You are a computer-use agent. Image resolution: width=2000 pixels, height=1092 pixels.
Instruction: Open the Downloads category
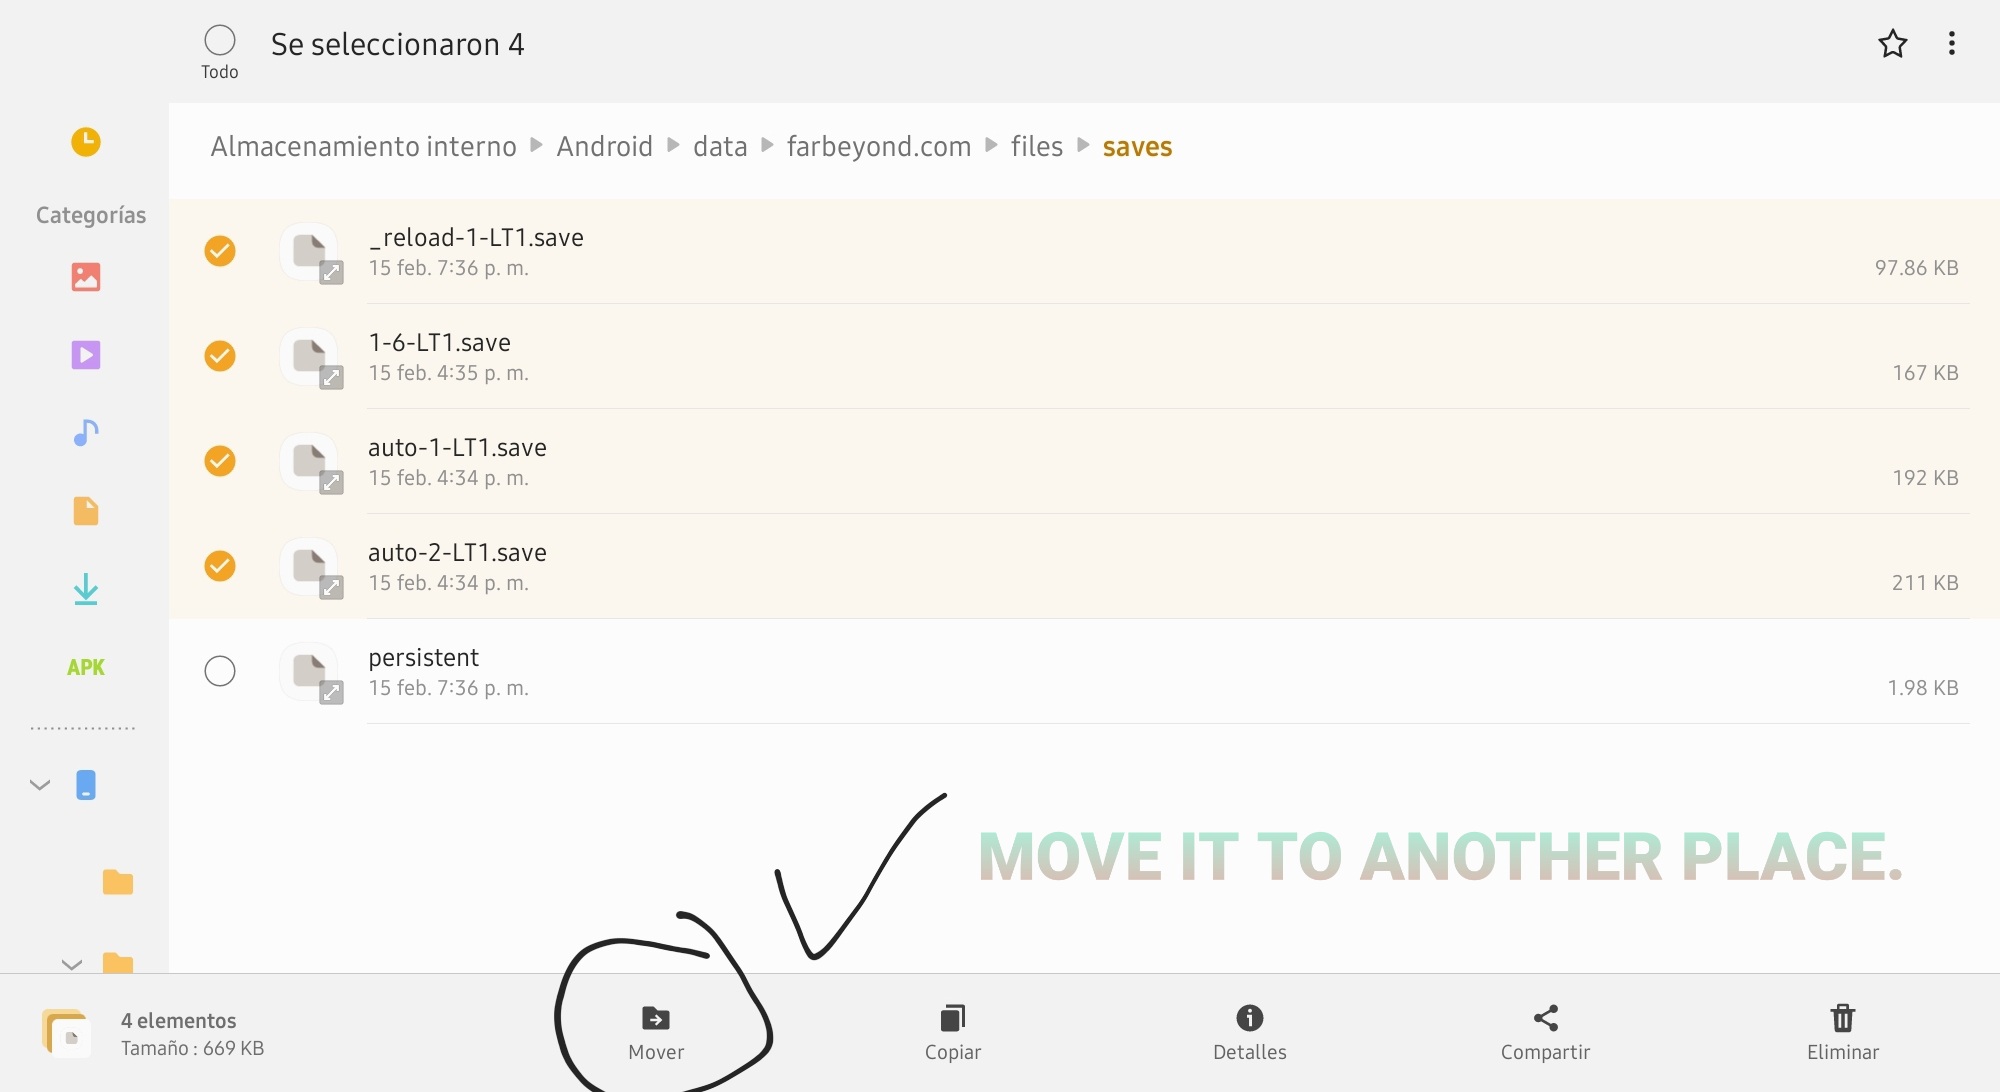(86, 589)
